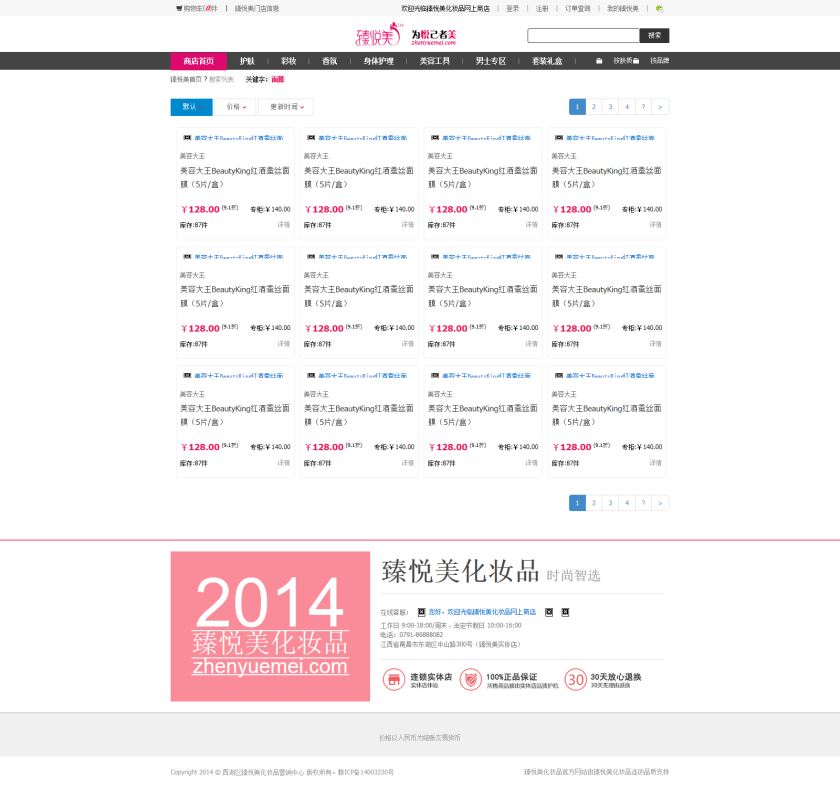The width and height of the screenshot is (840, 787).
Task: Click the first icon after the customer-service link
Action: pyautogui.click(x=549, y=612)
